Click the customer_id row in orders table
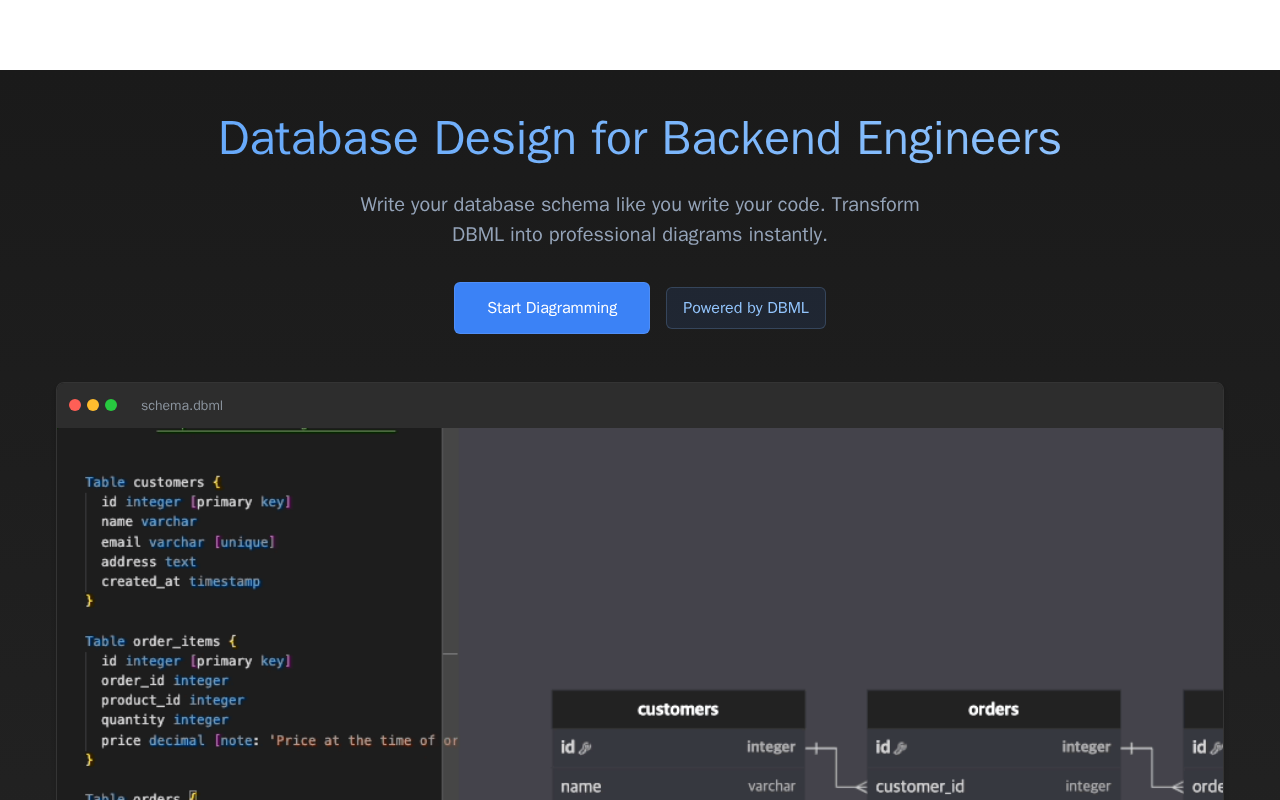 993,786
